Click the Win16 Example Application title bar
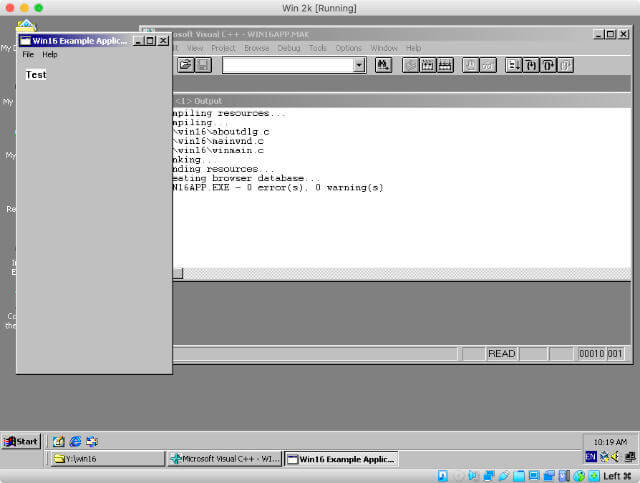The height and width of the screenshot is (483, 640). click(x=75, y=41)
